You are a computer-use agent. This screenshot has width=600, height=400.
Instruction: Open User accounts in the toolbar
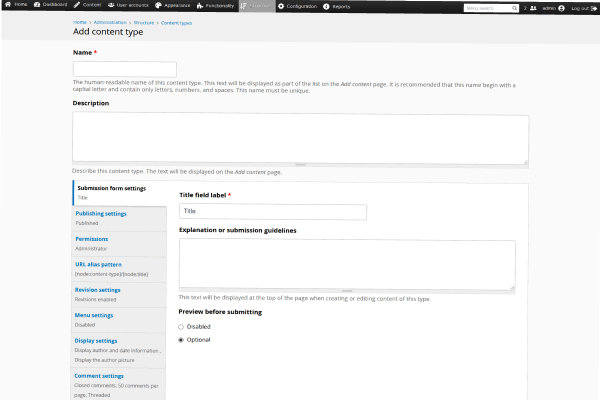130,6
